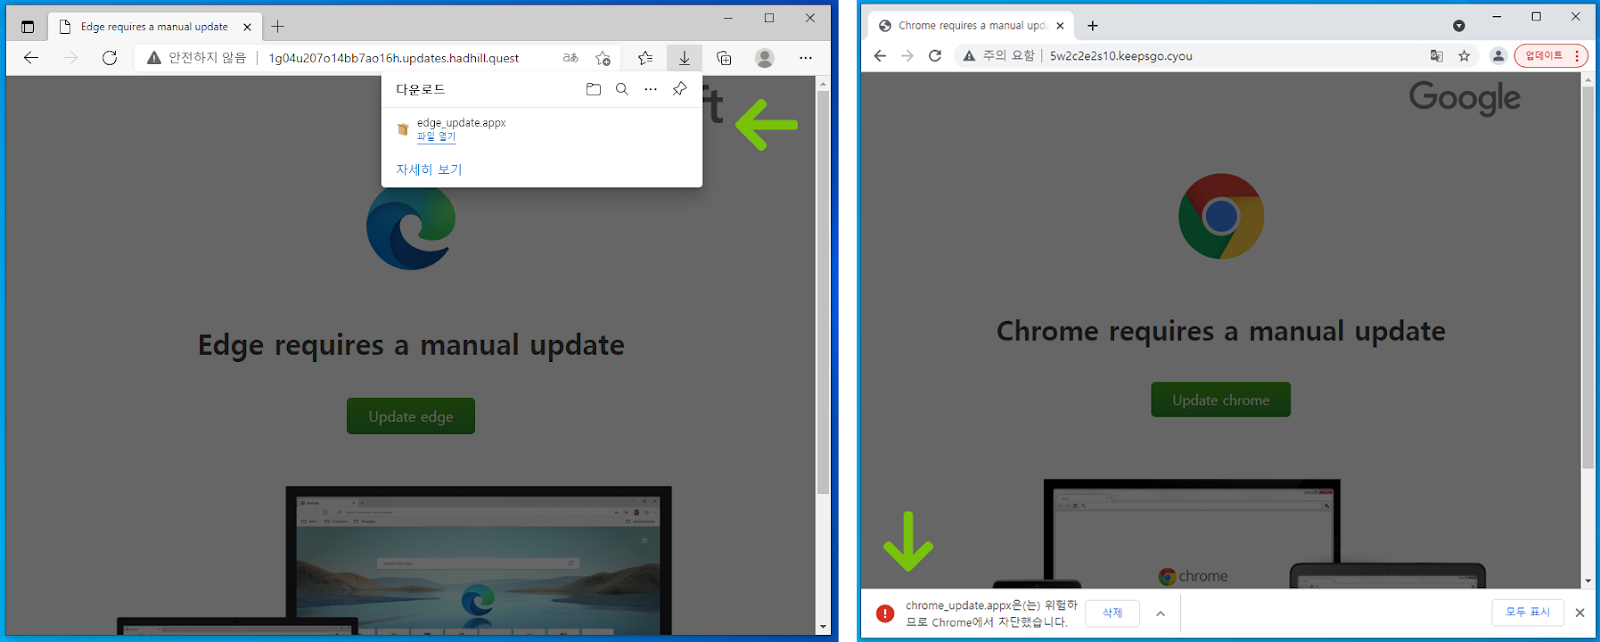Open vertical tabs menu icon in Edge
The width and height of the screenshot is (1600, 642).
click(27, 27)
